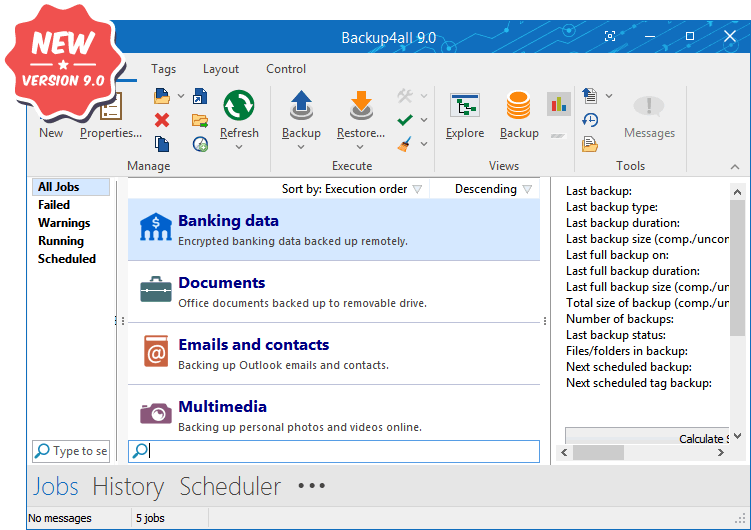Click the scheduler clock icon with green plus

point(200,144)
